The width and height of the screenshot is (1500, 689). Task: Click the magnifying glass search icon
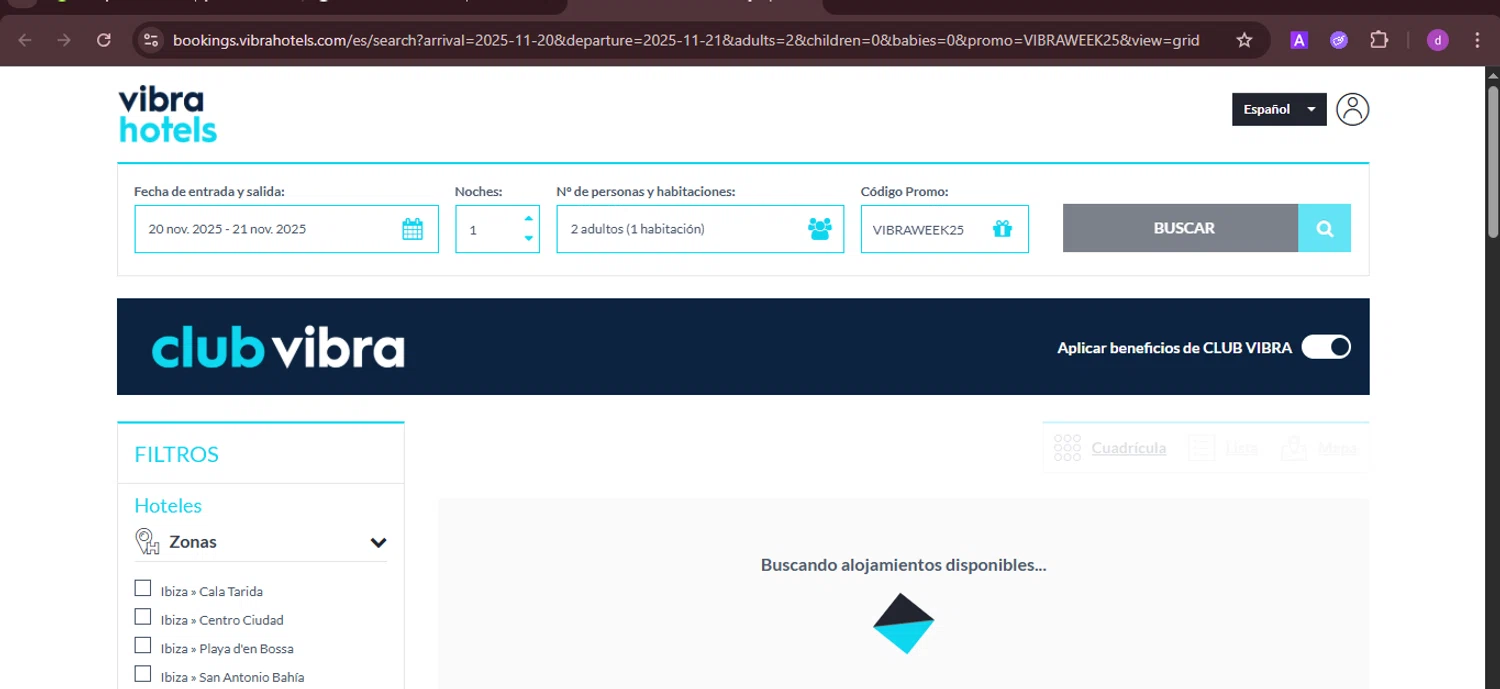[1325, 228]
